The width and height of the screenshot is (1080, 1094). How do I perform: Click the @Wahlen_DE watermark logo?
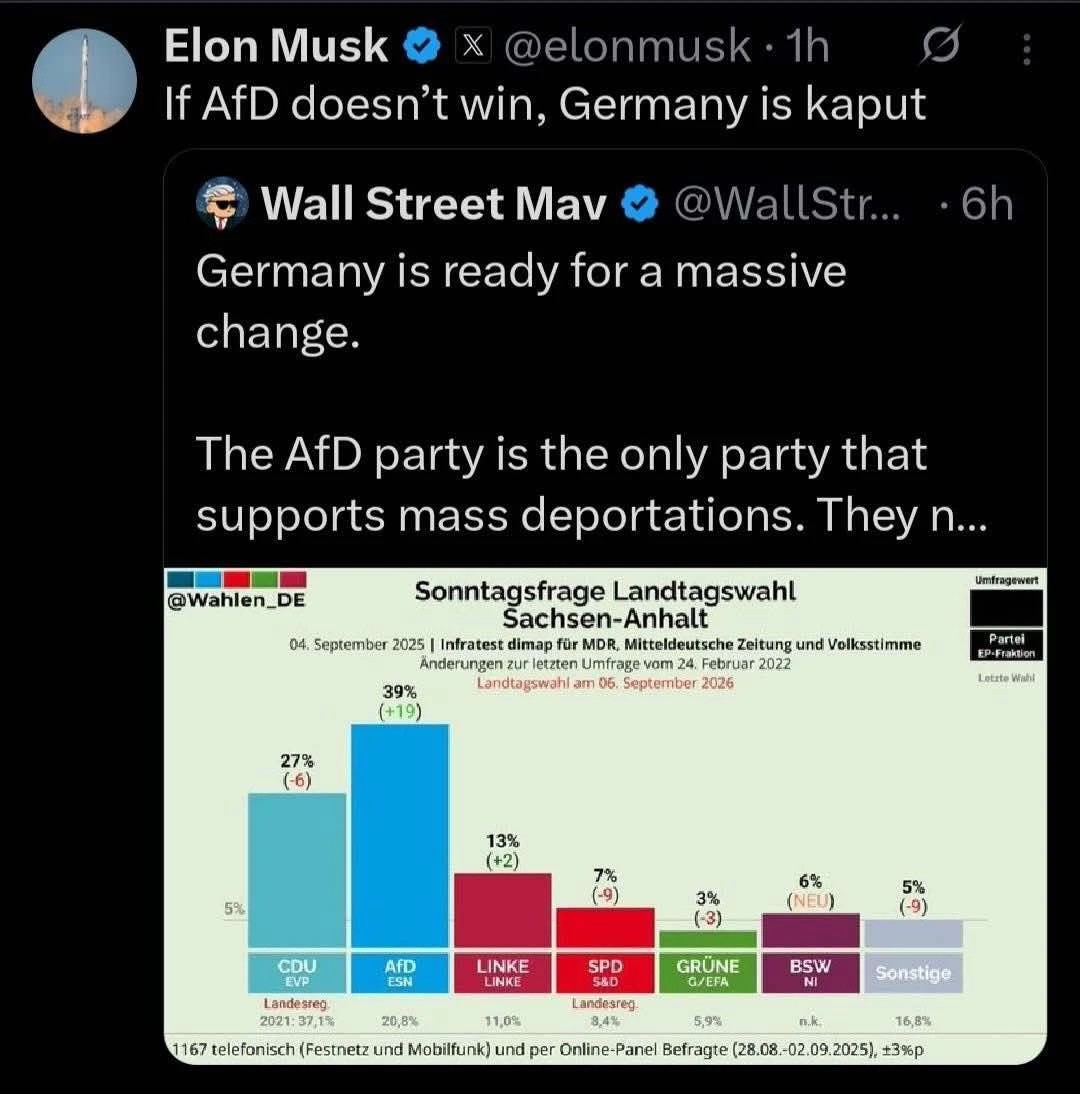[237, 591]
